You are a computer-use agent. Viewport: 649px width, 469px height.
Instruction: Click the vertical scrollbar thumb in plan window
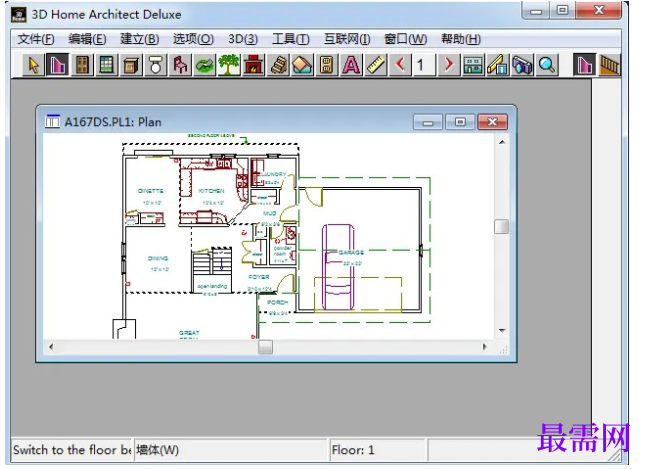pyautogui.click(x=502, y=227)
